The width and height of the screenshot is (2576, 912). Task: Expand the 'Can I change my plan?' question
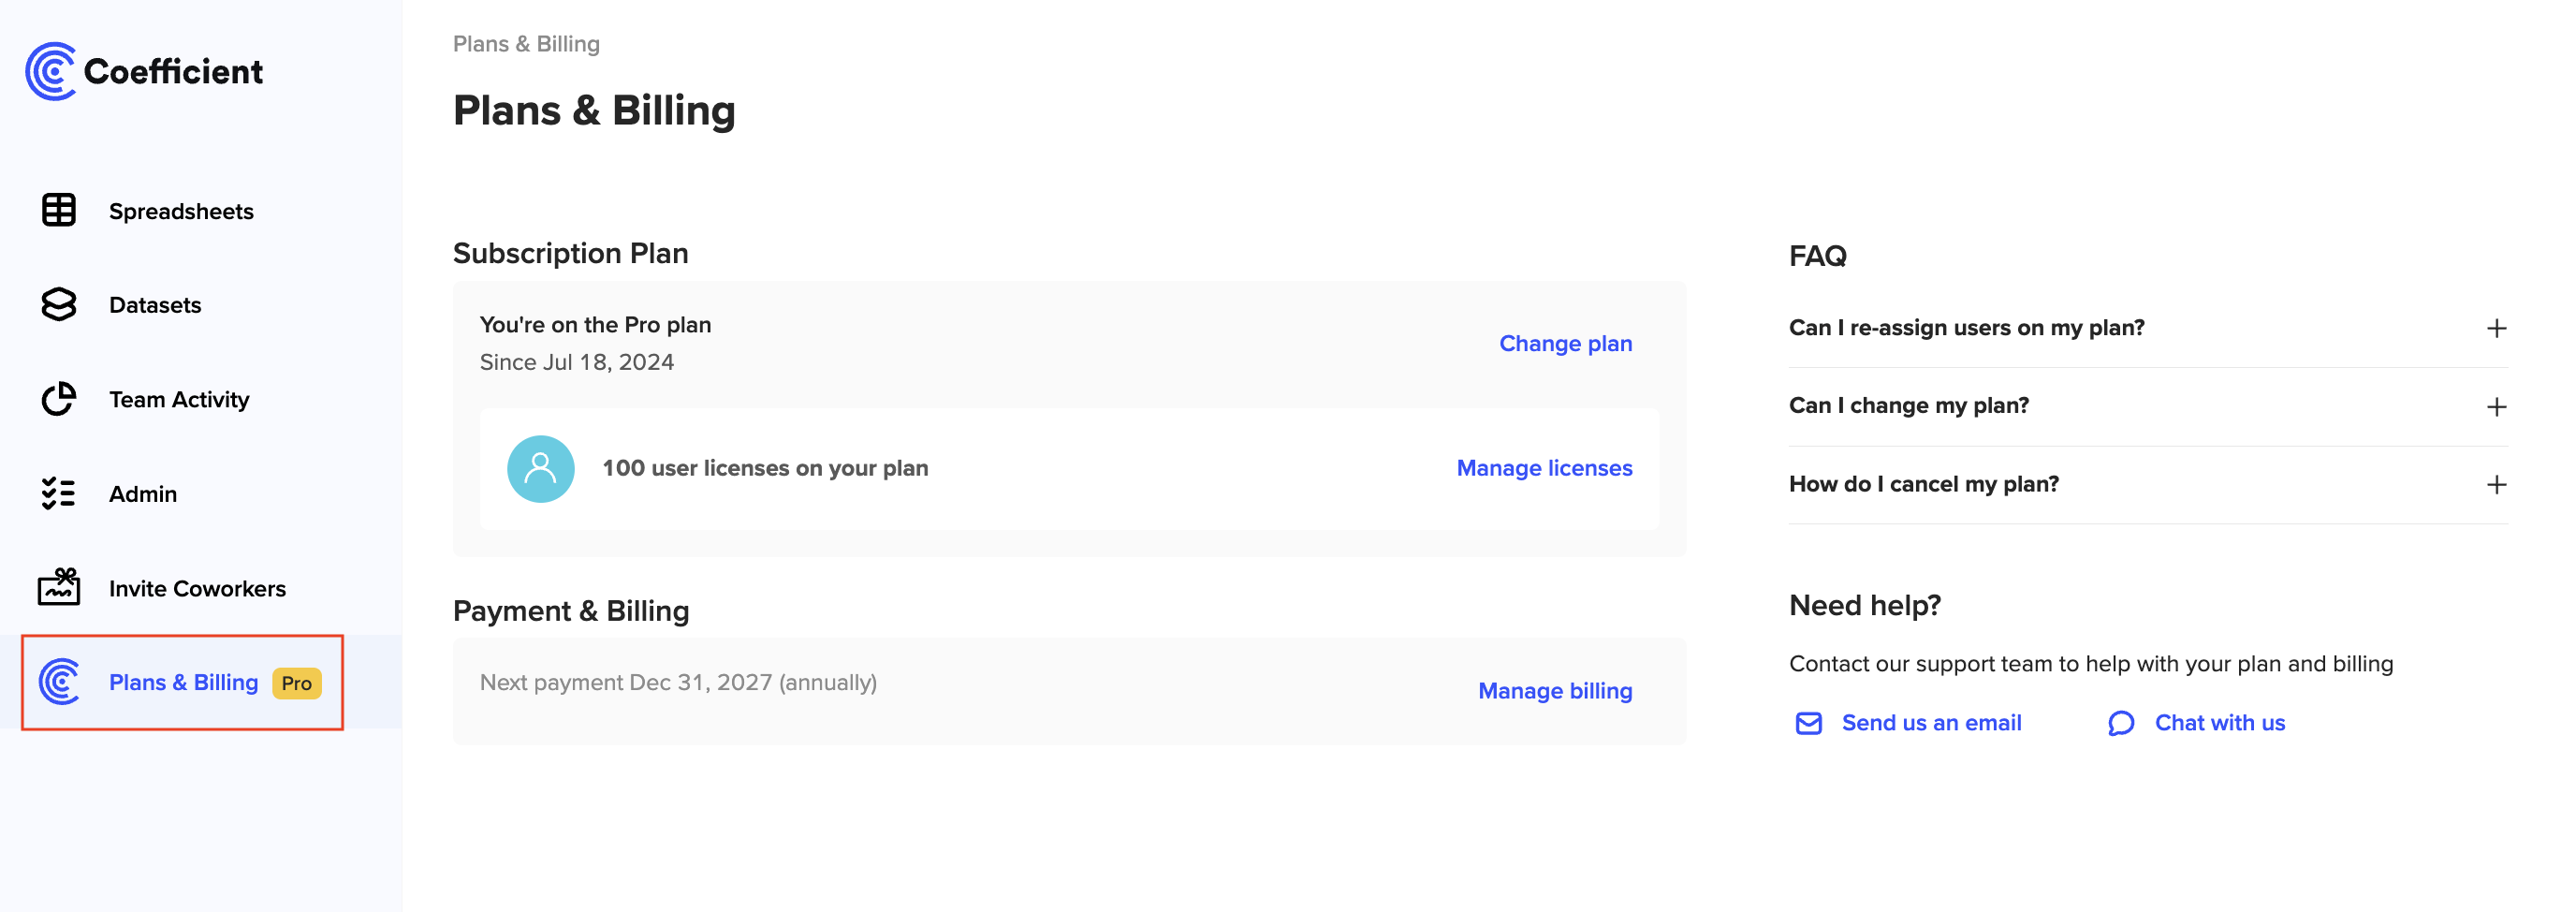(x=2497, y=406)
